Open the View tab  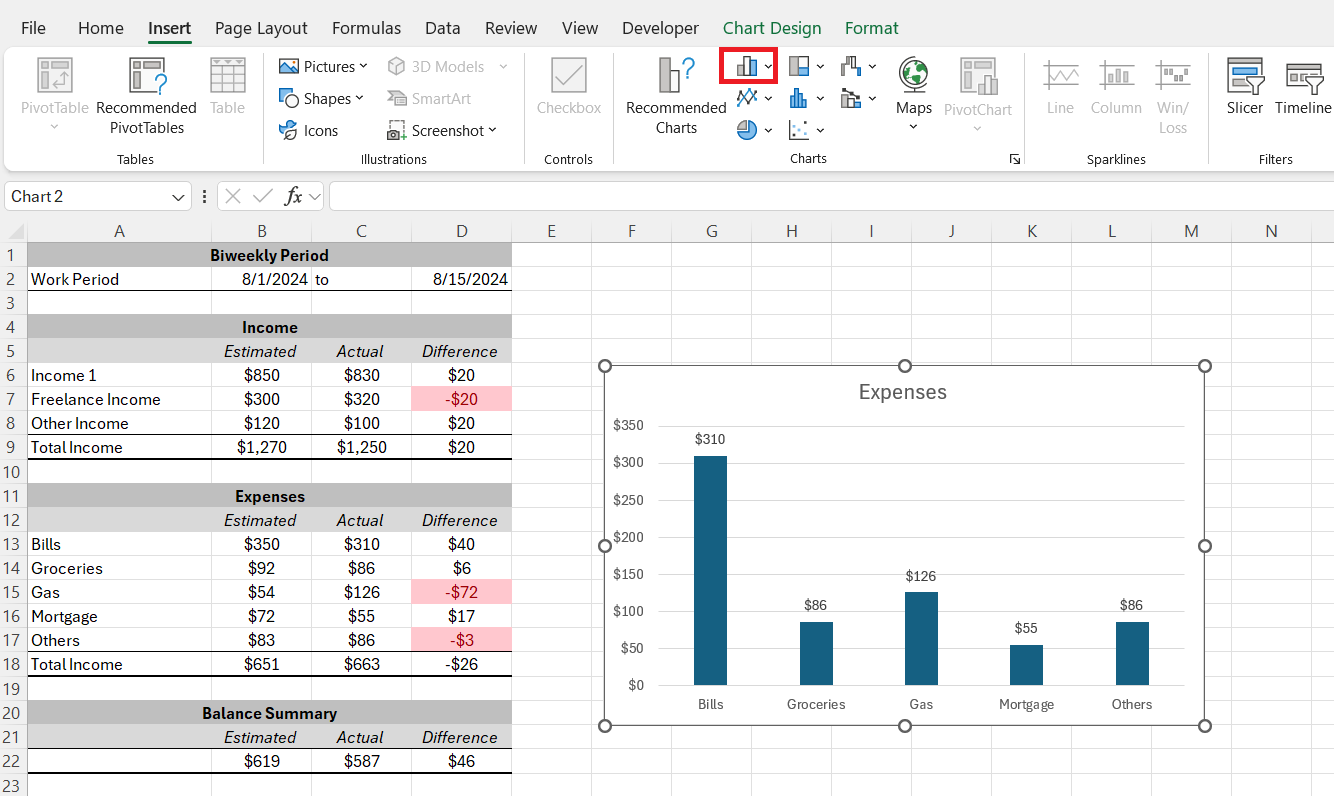[580, 28]
